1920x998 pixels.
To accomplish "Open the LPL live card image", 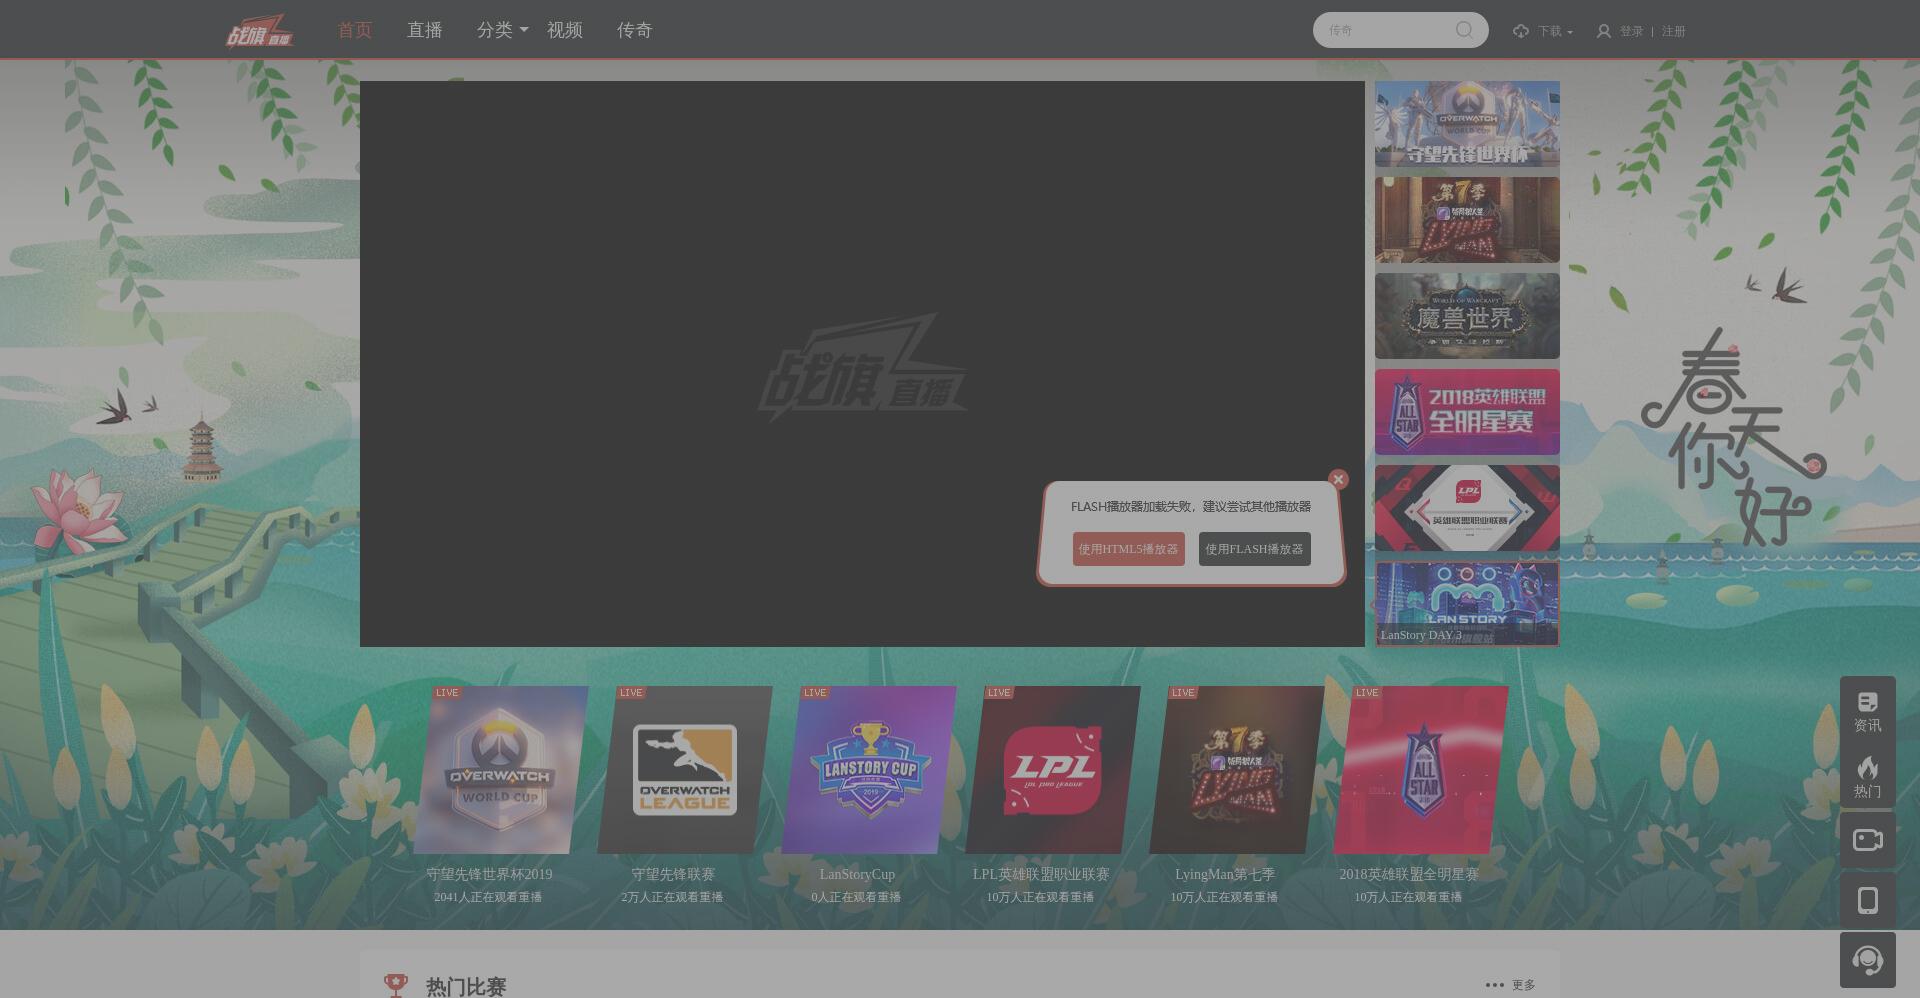I will (1052, 770).
